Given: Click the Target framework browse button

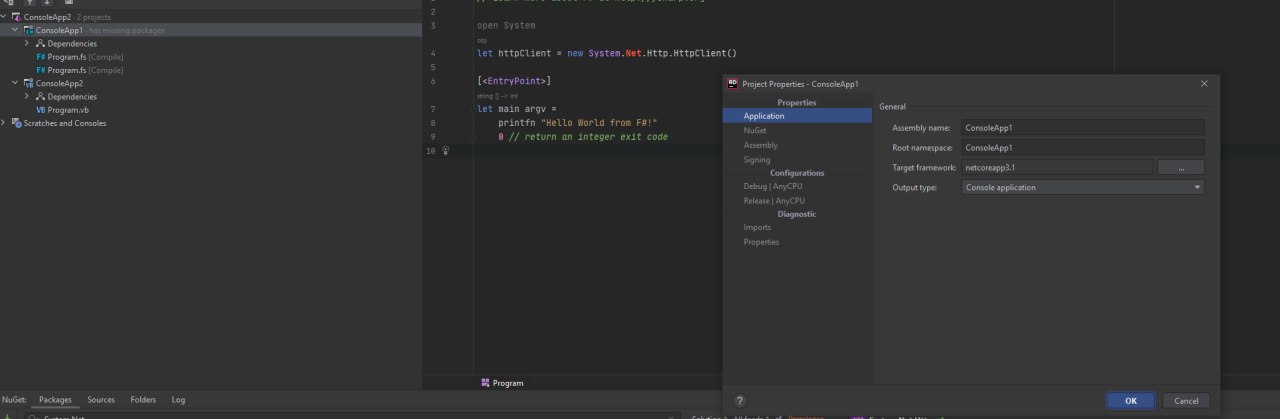Looking at the screenshot, I should pos(1181,167).
